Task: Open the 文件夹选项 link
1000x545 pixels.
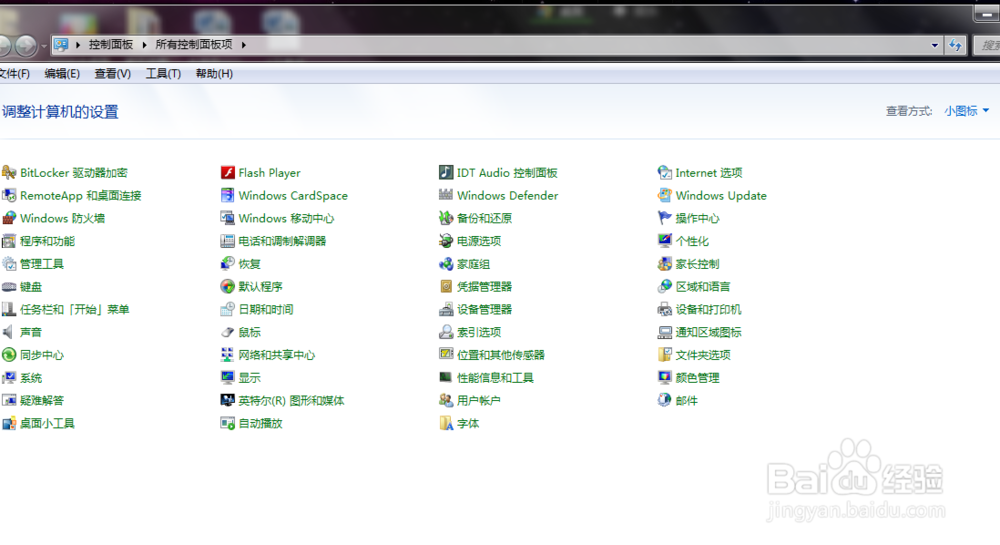Action: [703, 355]
